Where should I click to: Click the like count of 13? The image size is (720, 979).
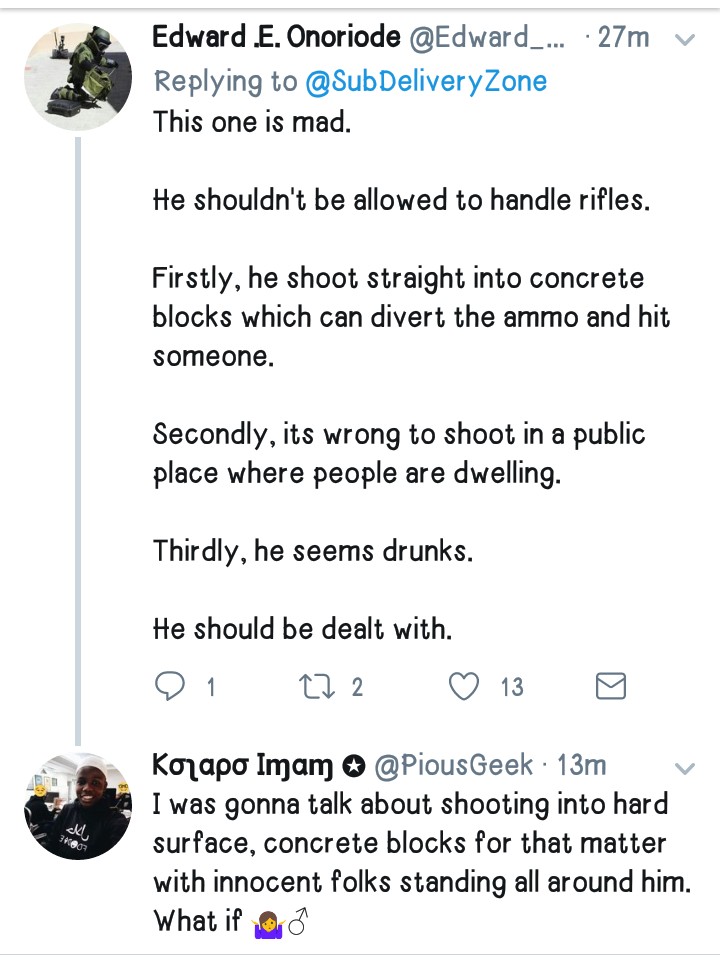click(511, 687)
